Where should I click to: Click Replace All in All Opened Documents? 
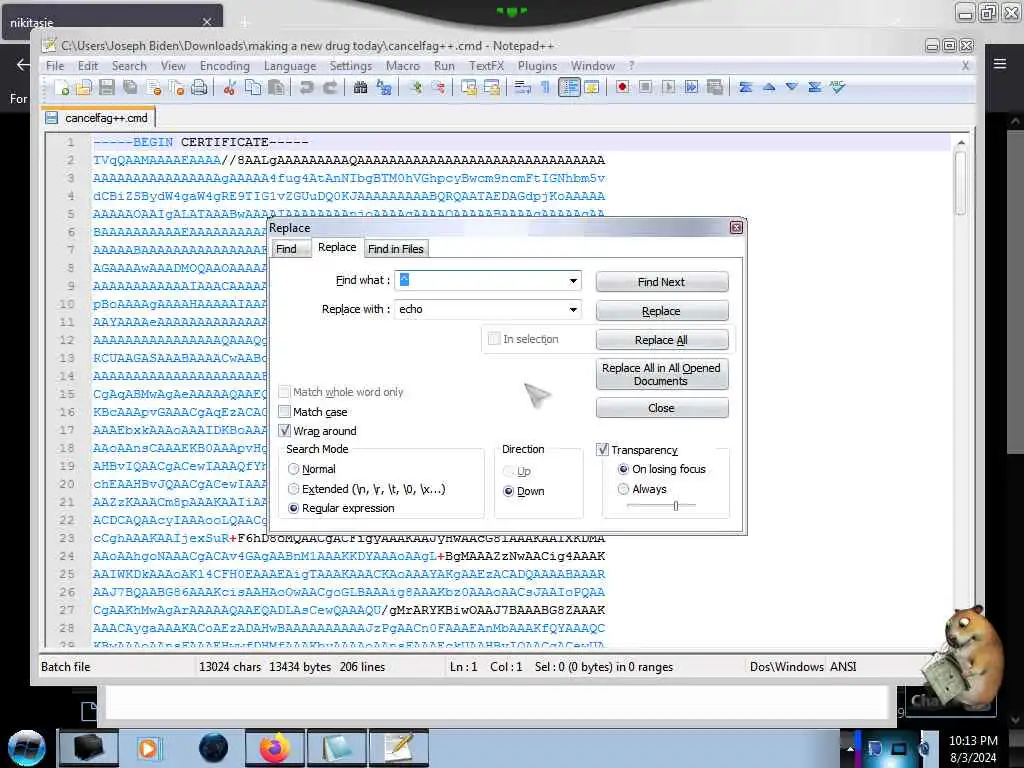tap(662, 374)
